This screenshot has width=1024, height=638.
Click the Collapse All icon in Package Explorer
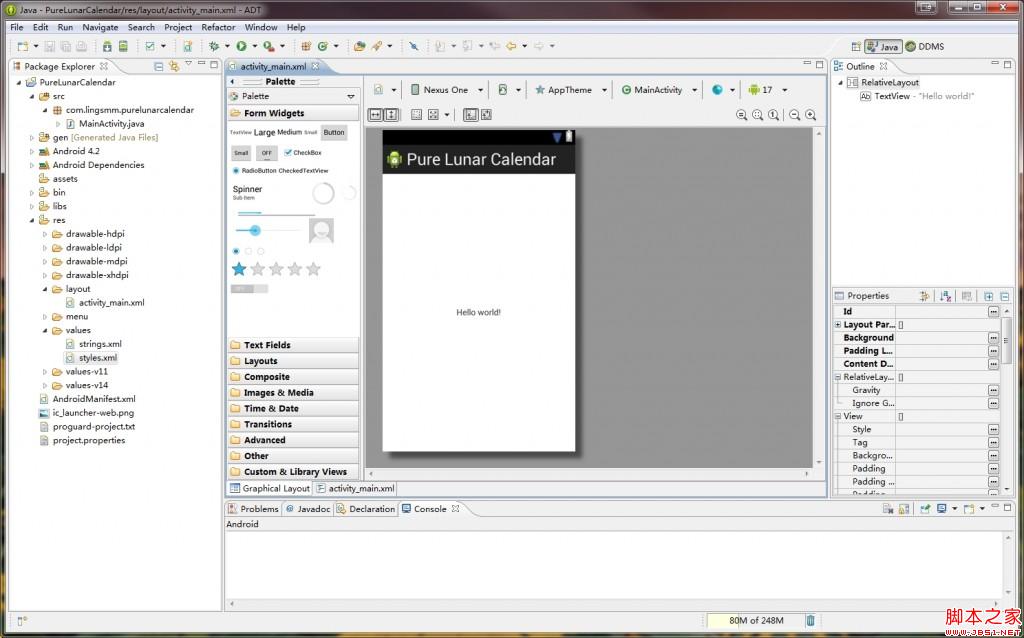tap(158, 66)
